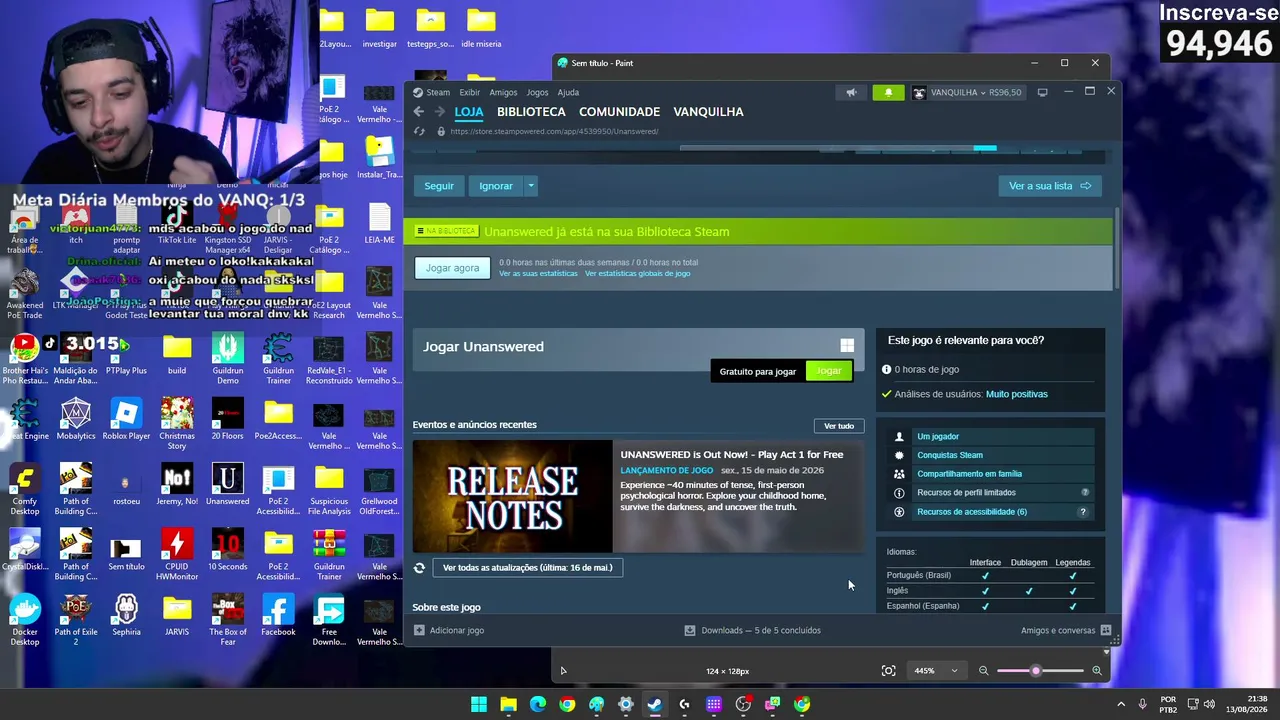The height and width of the screenshot is (720, 1280).
Task: Launch CPUID HWMonitor desktop shortcut
Action: (x=177, y=556)
